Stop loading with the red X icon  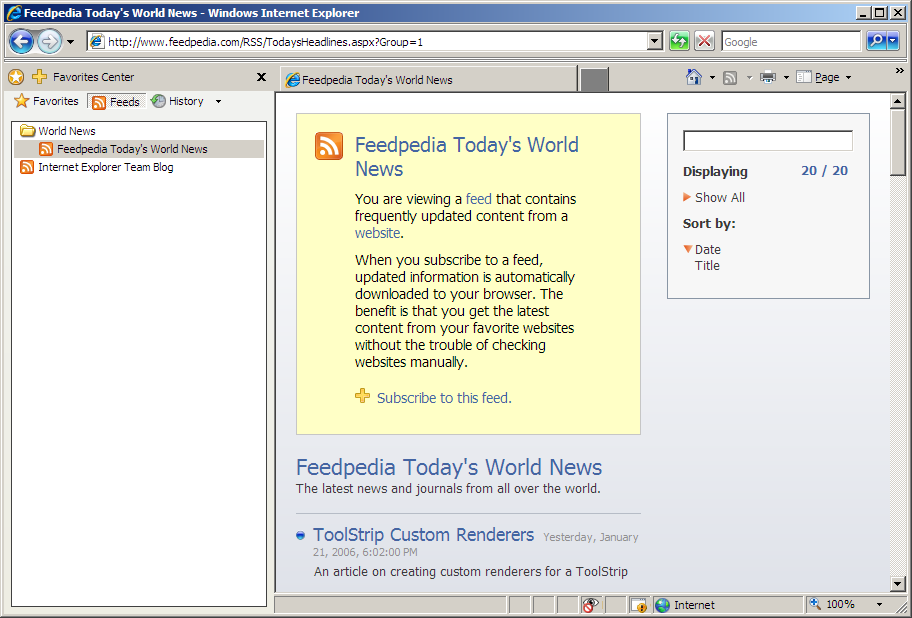click(704, 41)
